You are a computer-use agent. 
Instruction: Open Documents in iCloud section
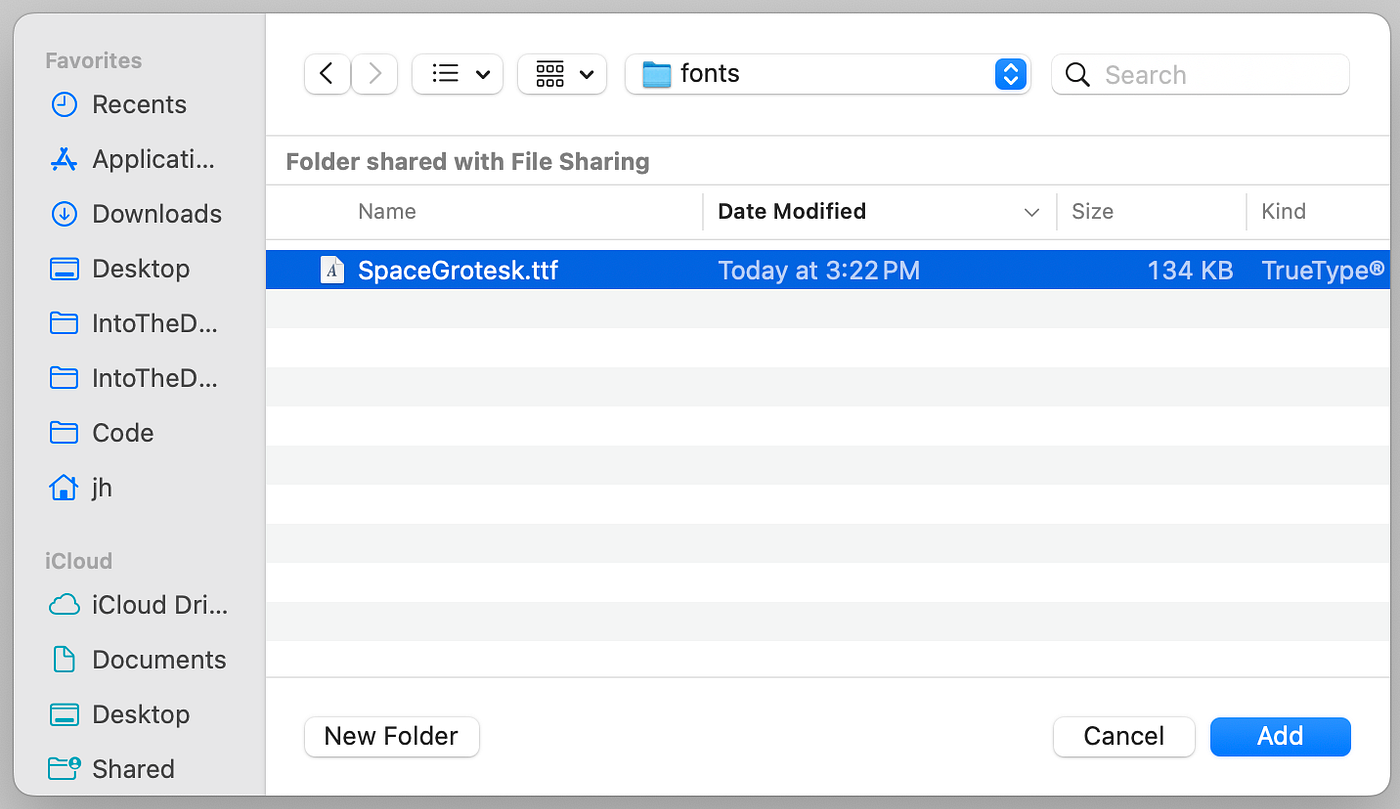158,660
